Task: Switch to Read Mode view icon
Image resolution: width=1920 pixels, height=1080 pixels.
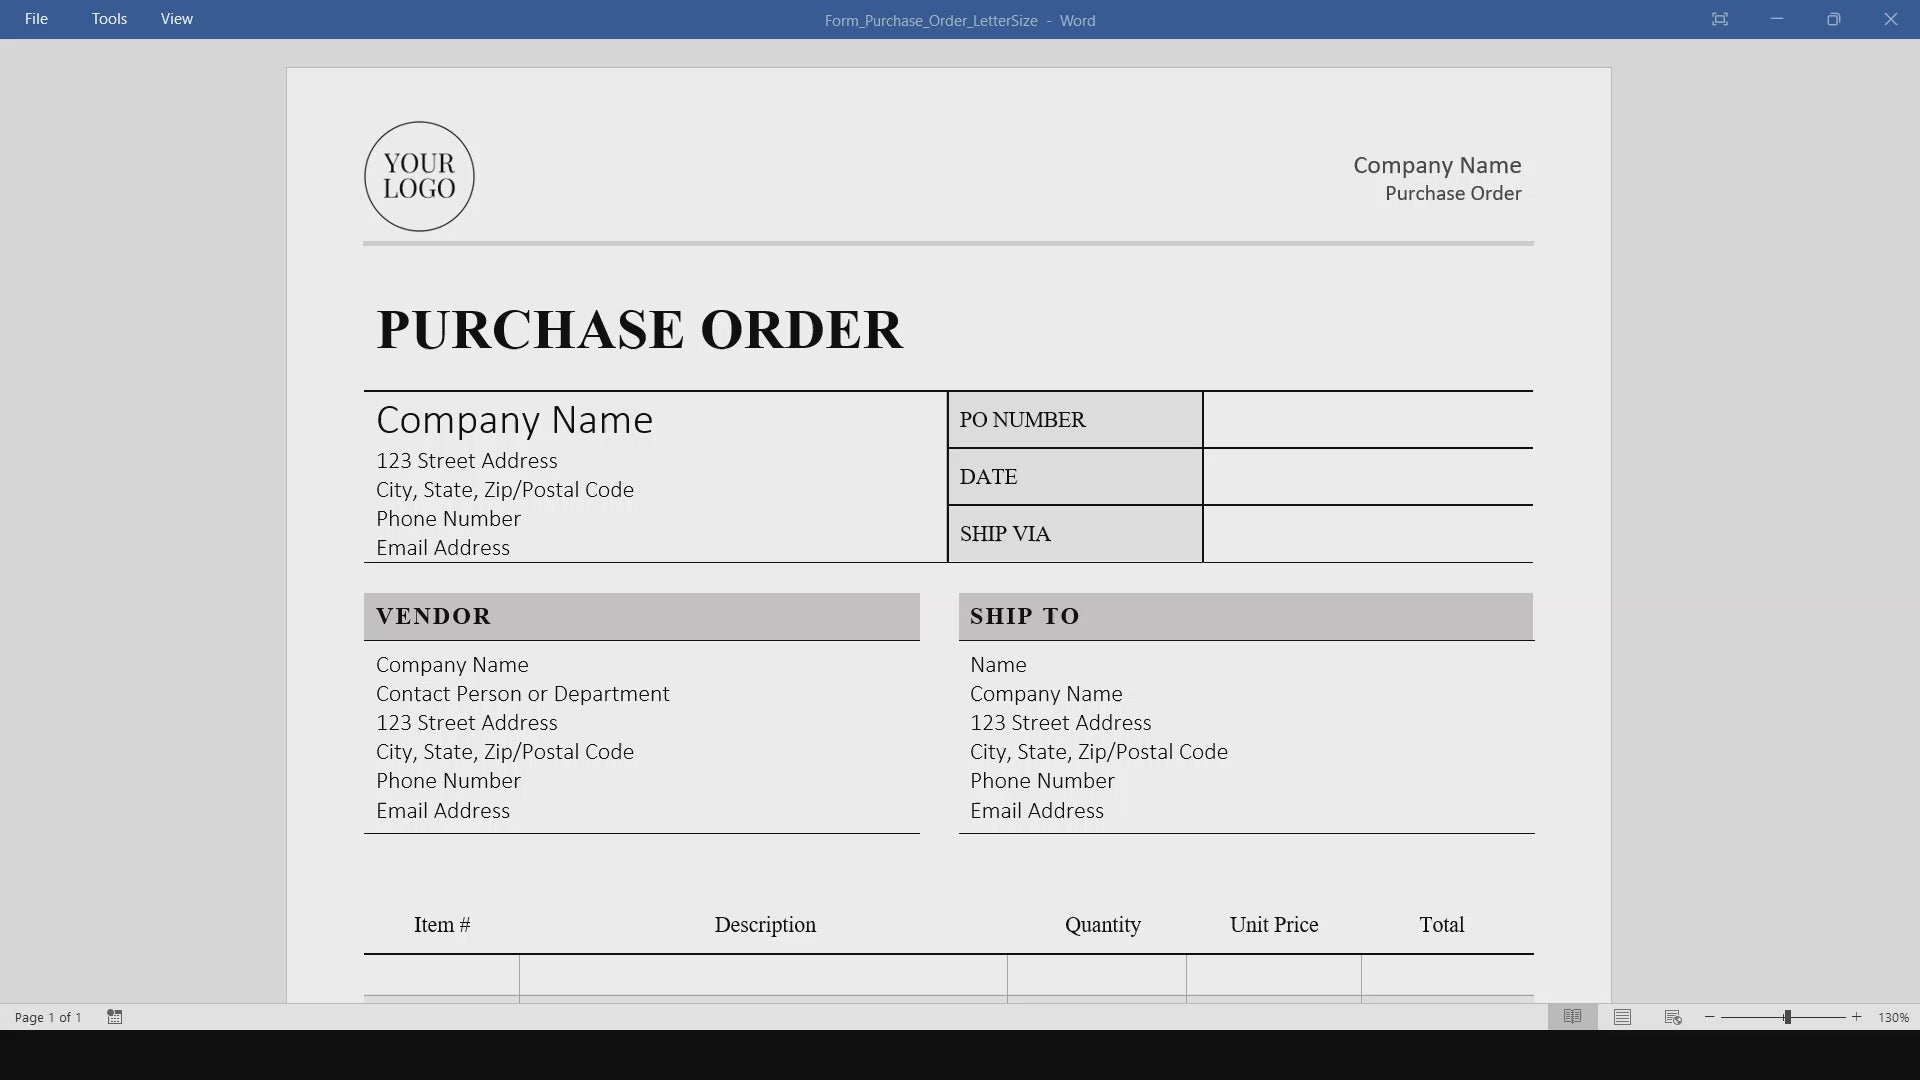Action: [x=1572, y=1017]
